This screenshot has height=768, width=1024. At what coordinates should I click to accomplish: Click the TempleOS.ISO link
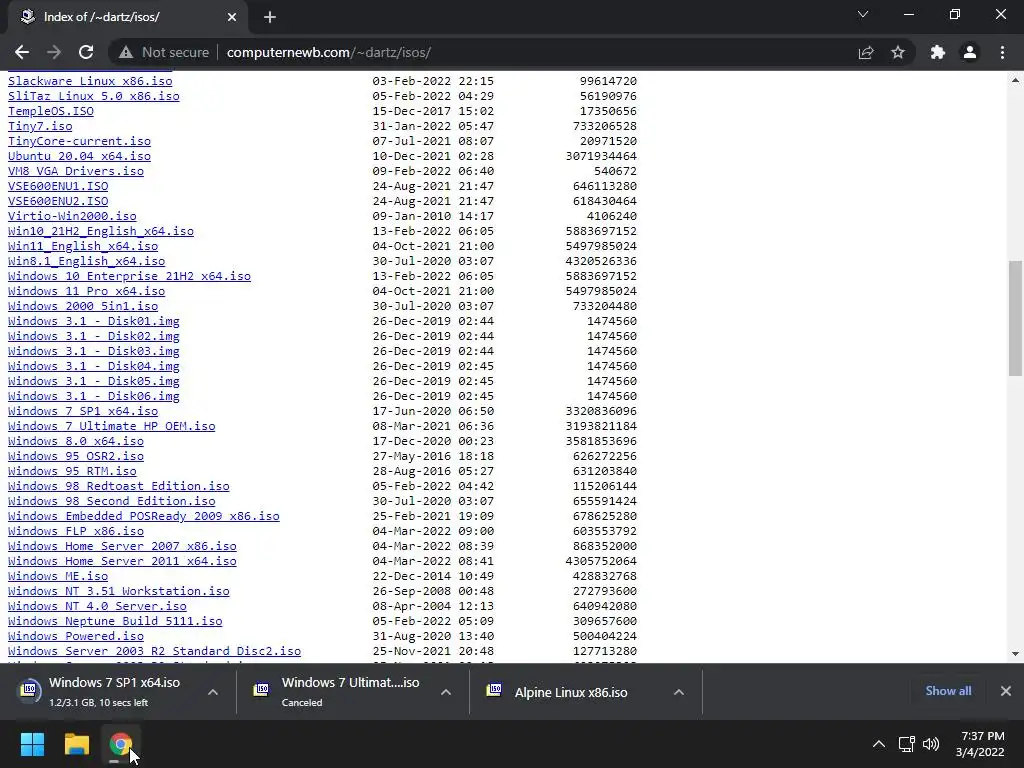tap(51, 111)
